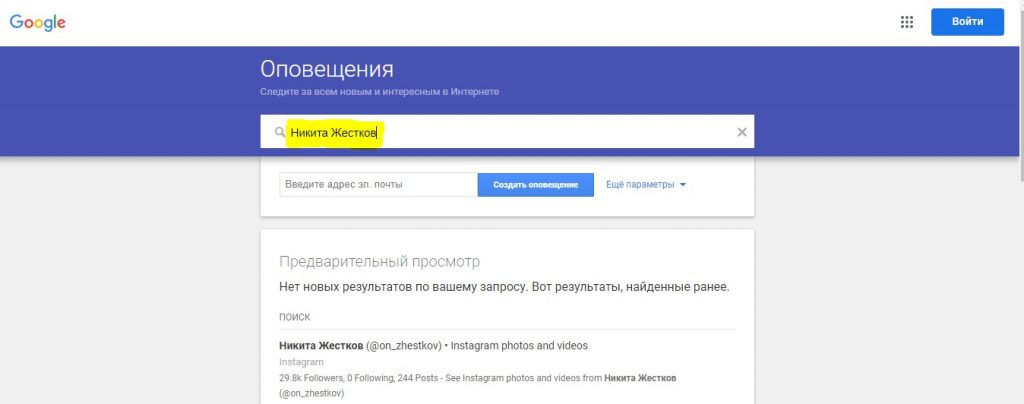The width and height of the screenshot is (1024, 404).
Task: Click the Создать оповещение button
Action: 536,185
